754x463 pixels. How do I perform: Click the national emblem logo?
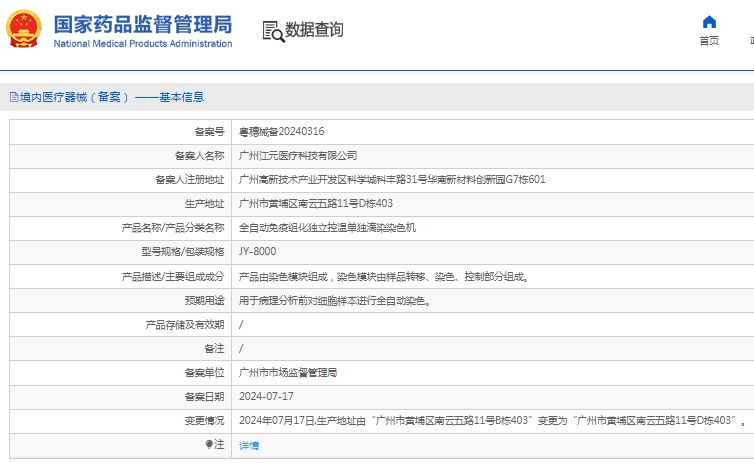point(24,29)
